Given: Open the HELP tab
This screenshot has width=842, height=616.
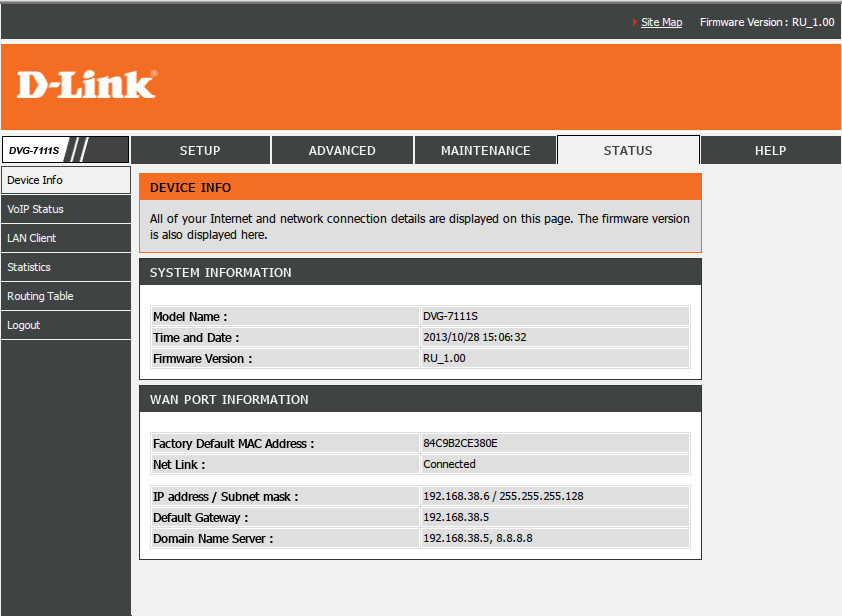Looking at the screenshot, I should (x=770, y=150).
